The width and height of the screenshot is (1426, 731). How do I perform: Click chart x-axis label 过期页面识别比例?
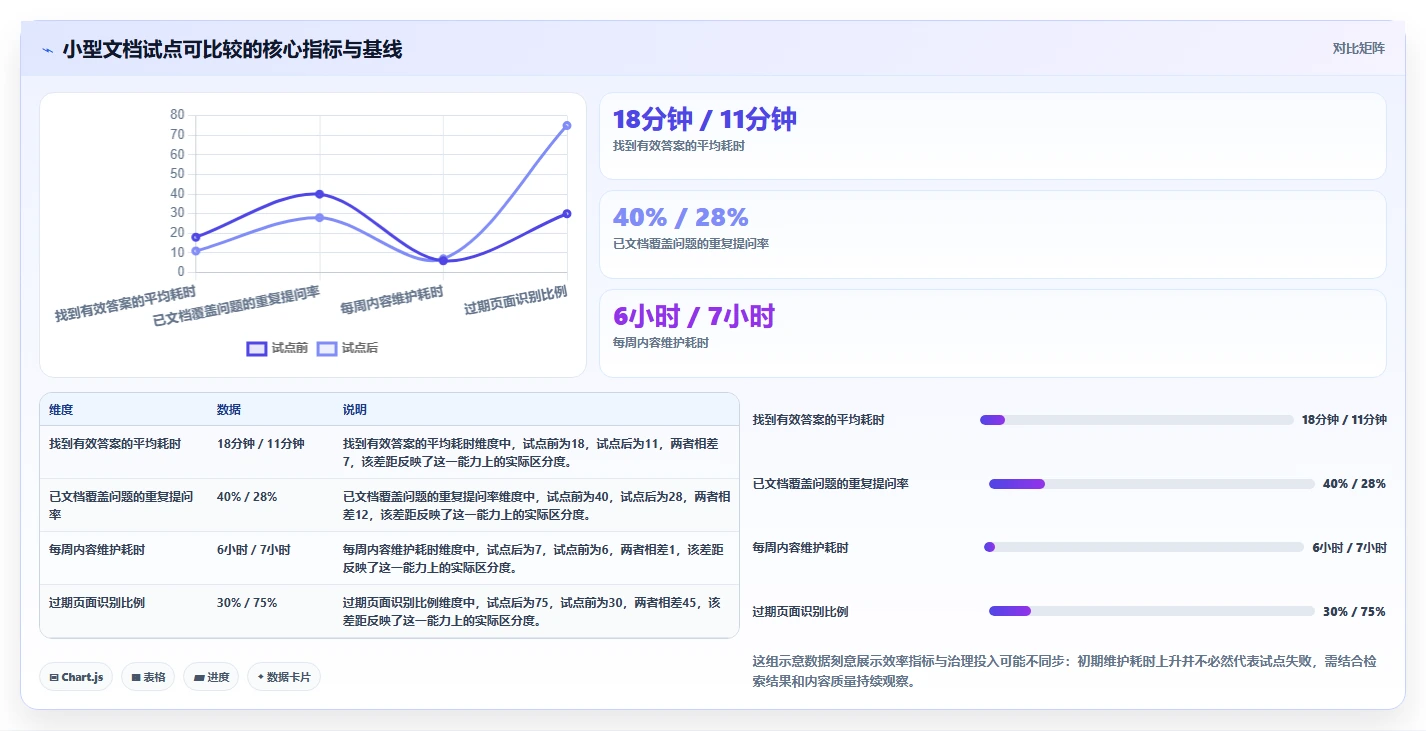click(516, 300)
